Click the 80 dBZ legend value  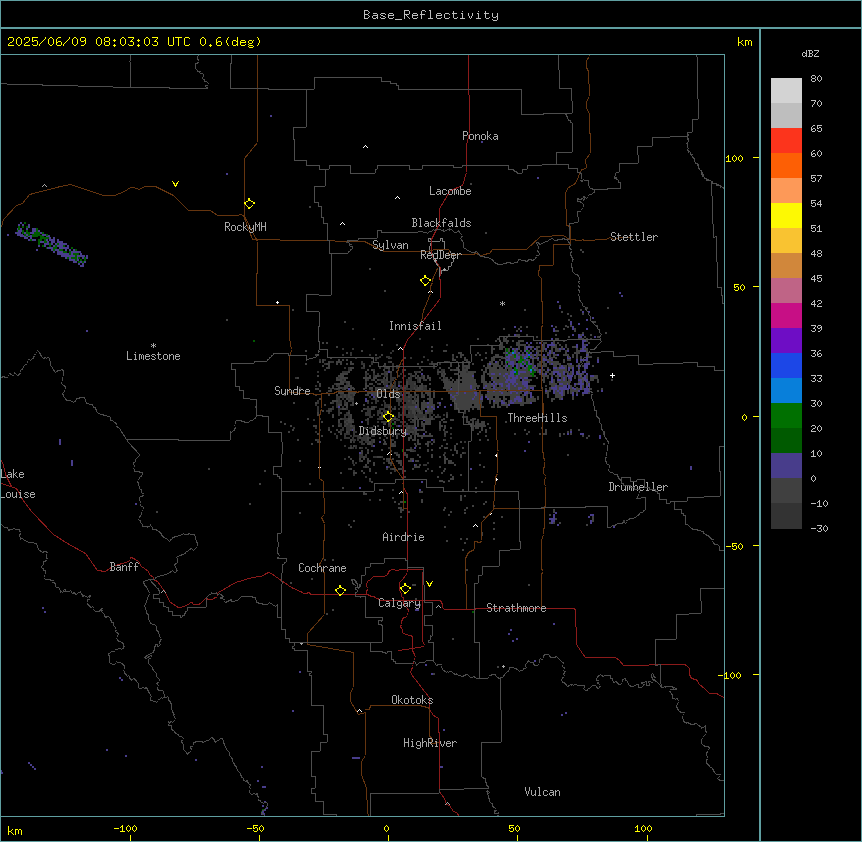point(816,79)
